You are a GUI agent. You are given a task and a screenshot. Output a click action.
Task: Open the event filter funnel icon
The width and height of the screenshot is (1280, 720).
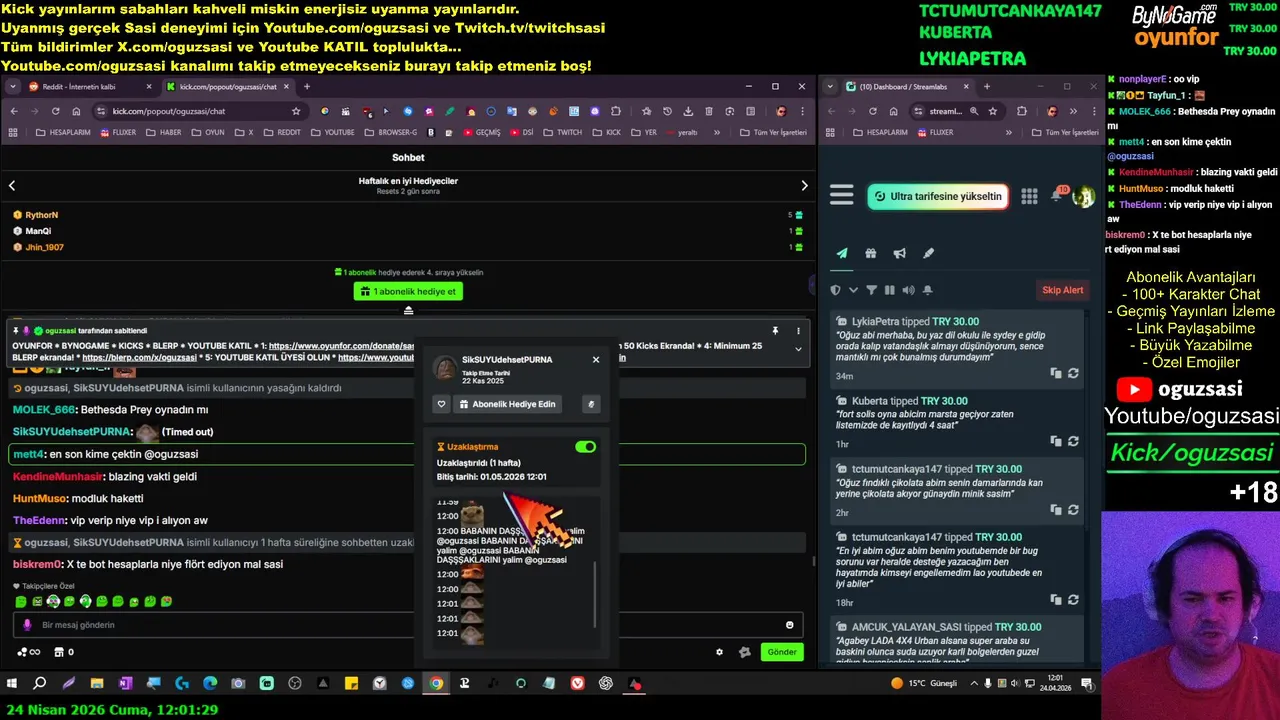tap(871, 290)
